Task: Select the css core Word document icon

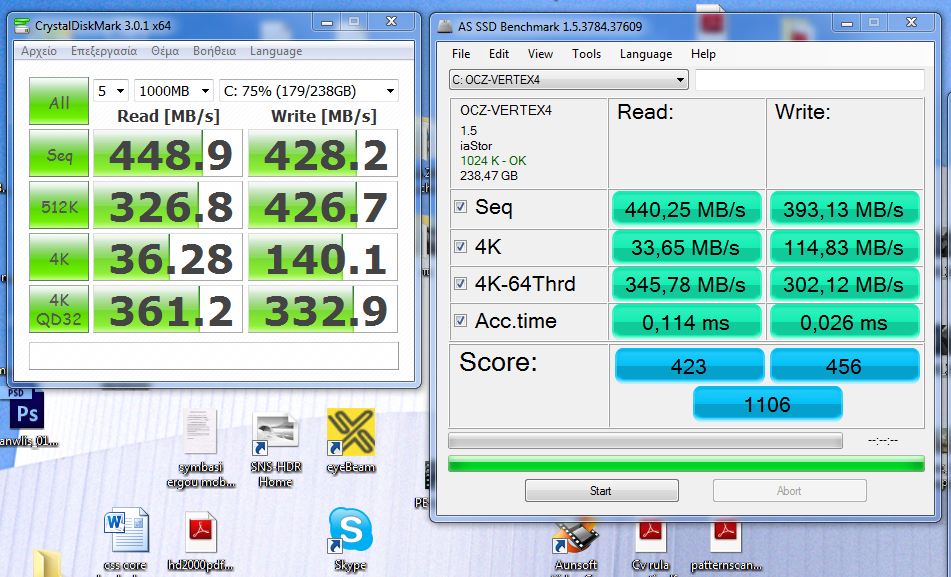Action: 126,541
